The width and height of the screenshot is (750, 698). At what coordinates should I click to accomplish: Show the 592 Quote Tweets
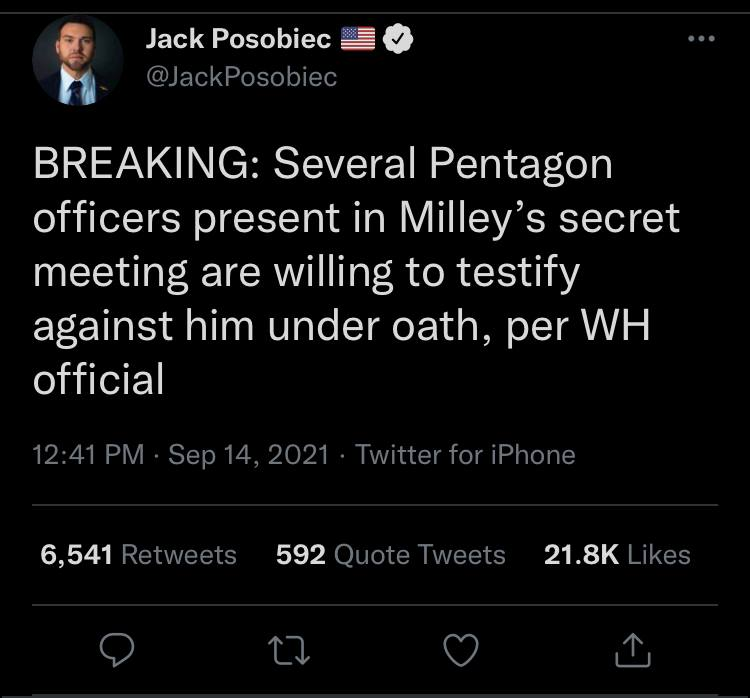pyautogui.click(x=390, y=554)
